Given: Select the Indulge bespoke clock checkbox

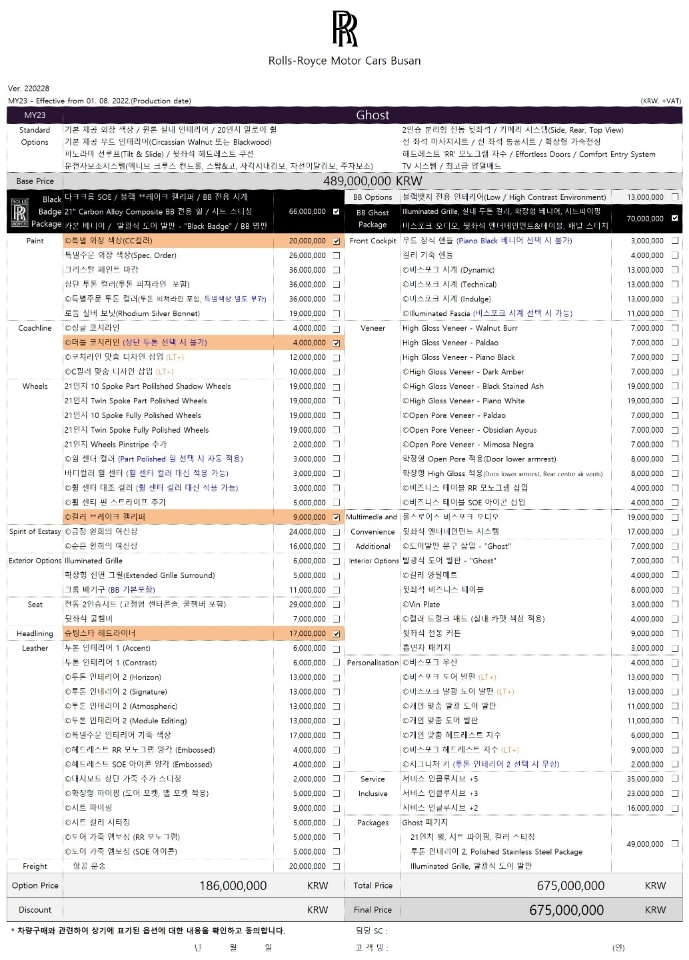Looking at the screenshot, I should point(675,299).
